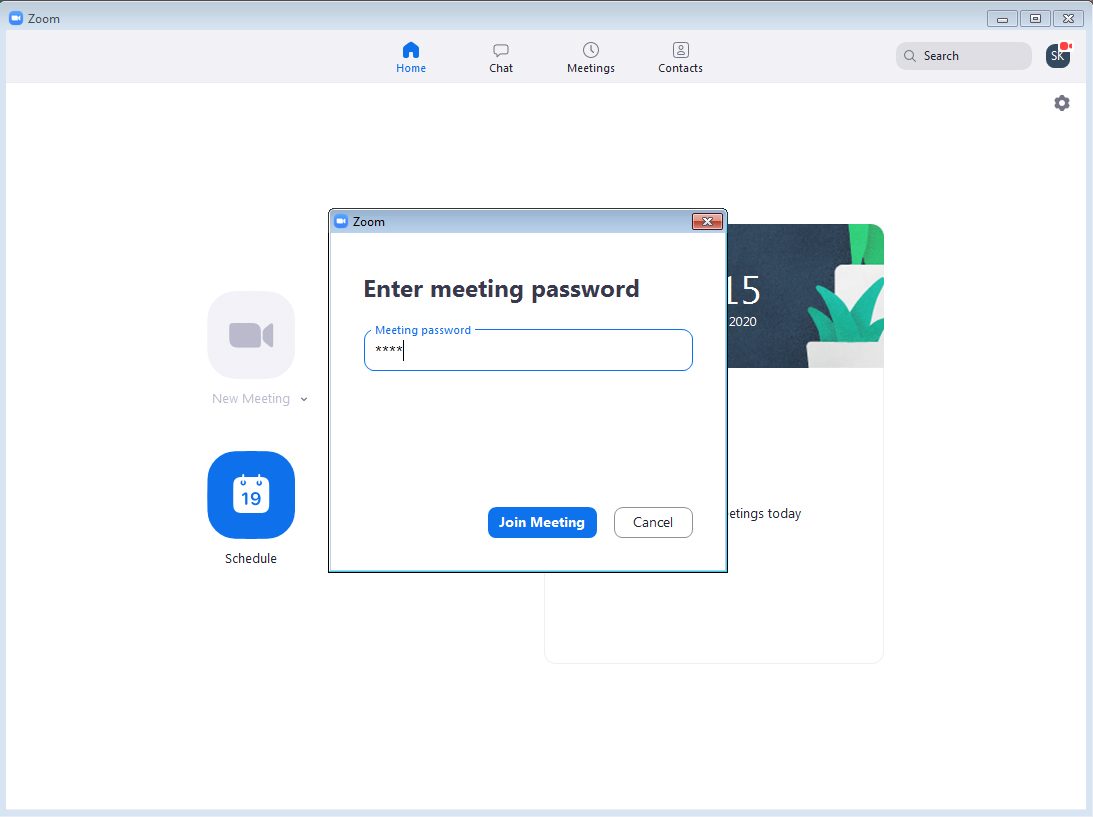
Task: Click the plant banner image in the main window
Action: click(805, 296)
